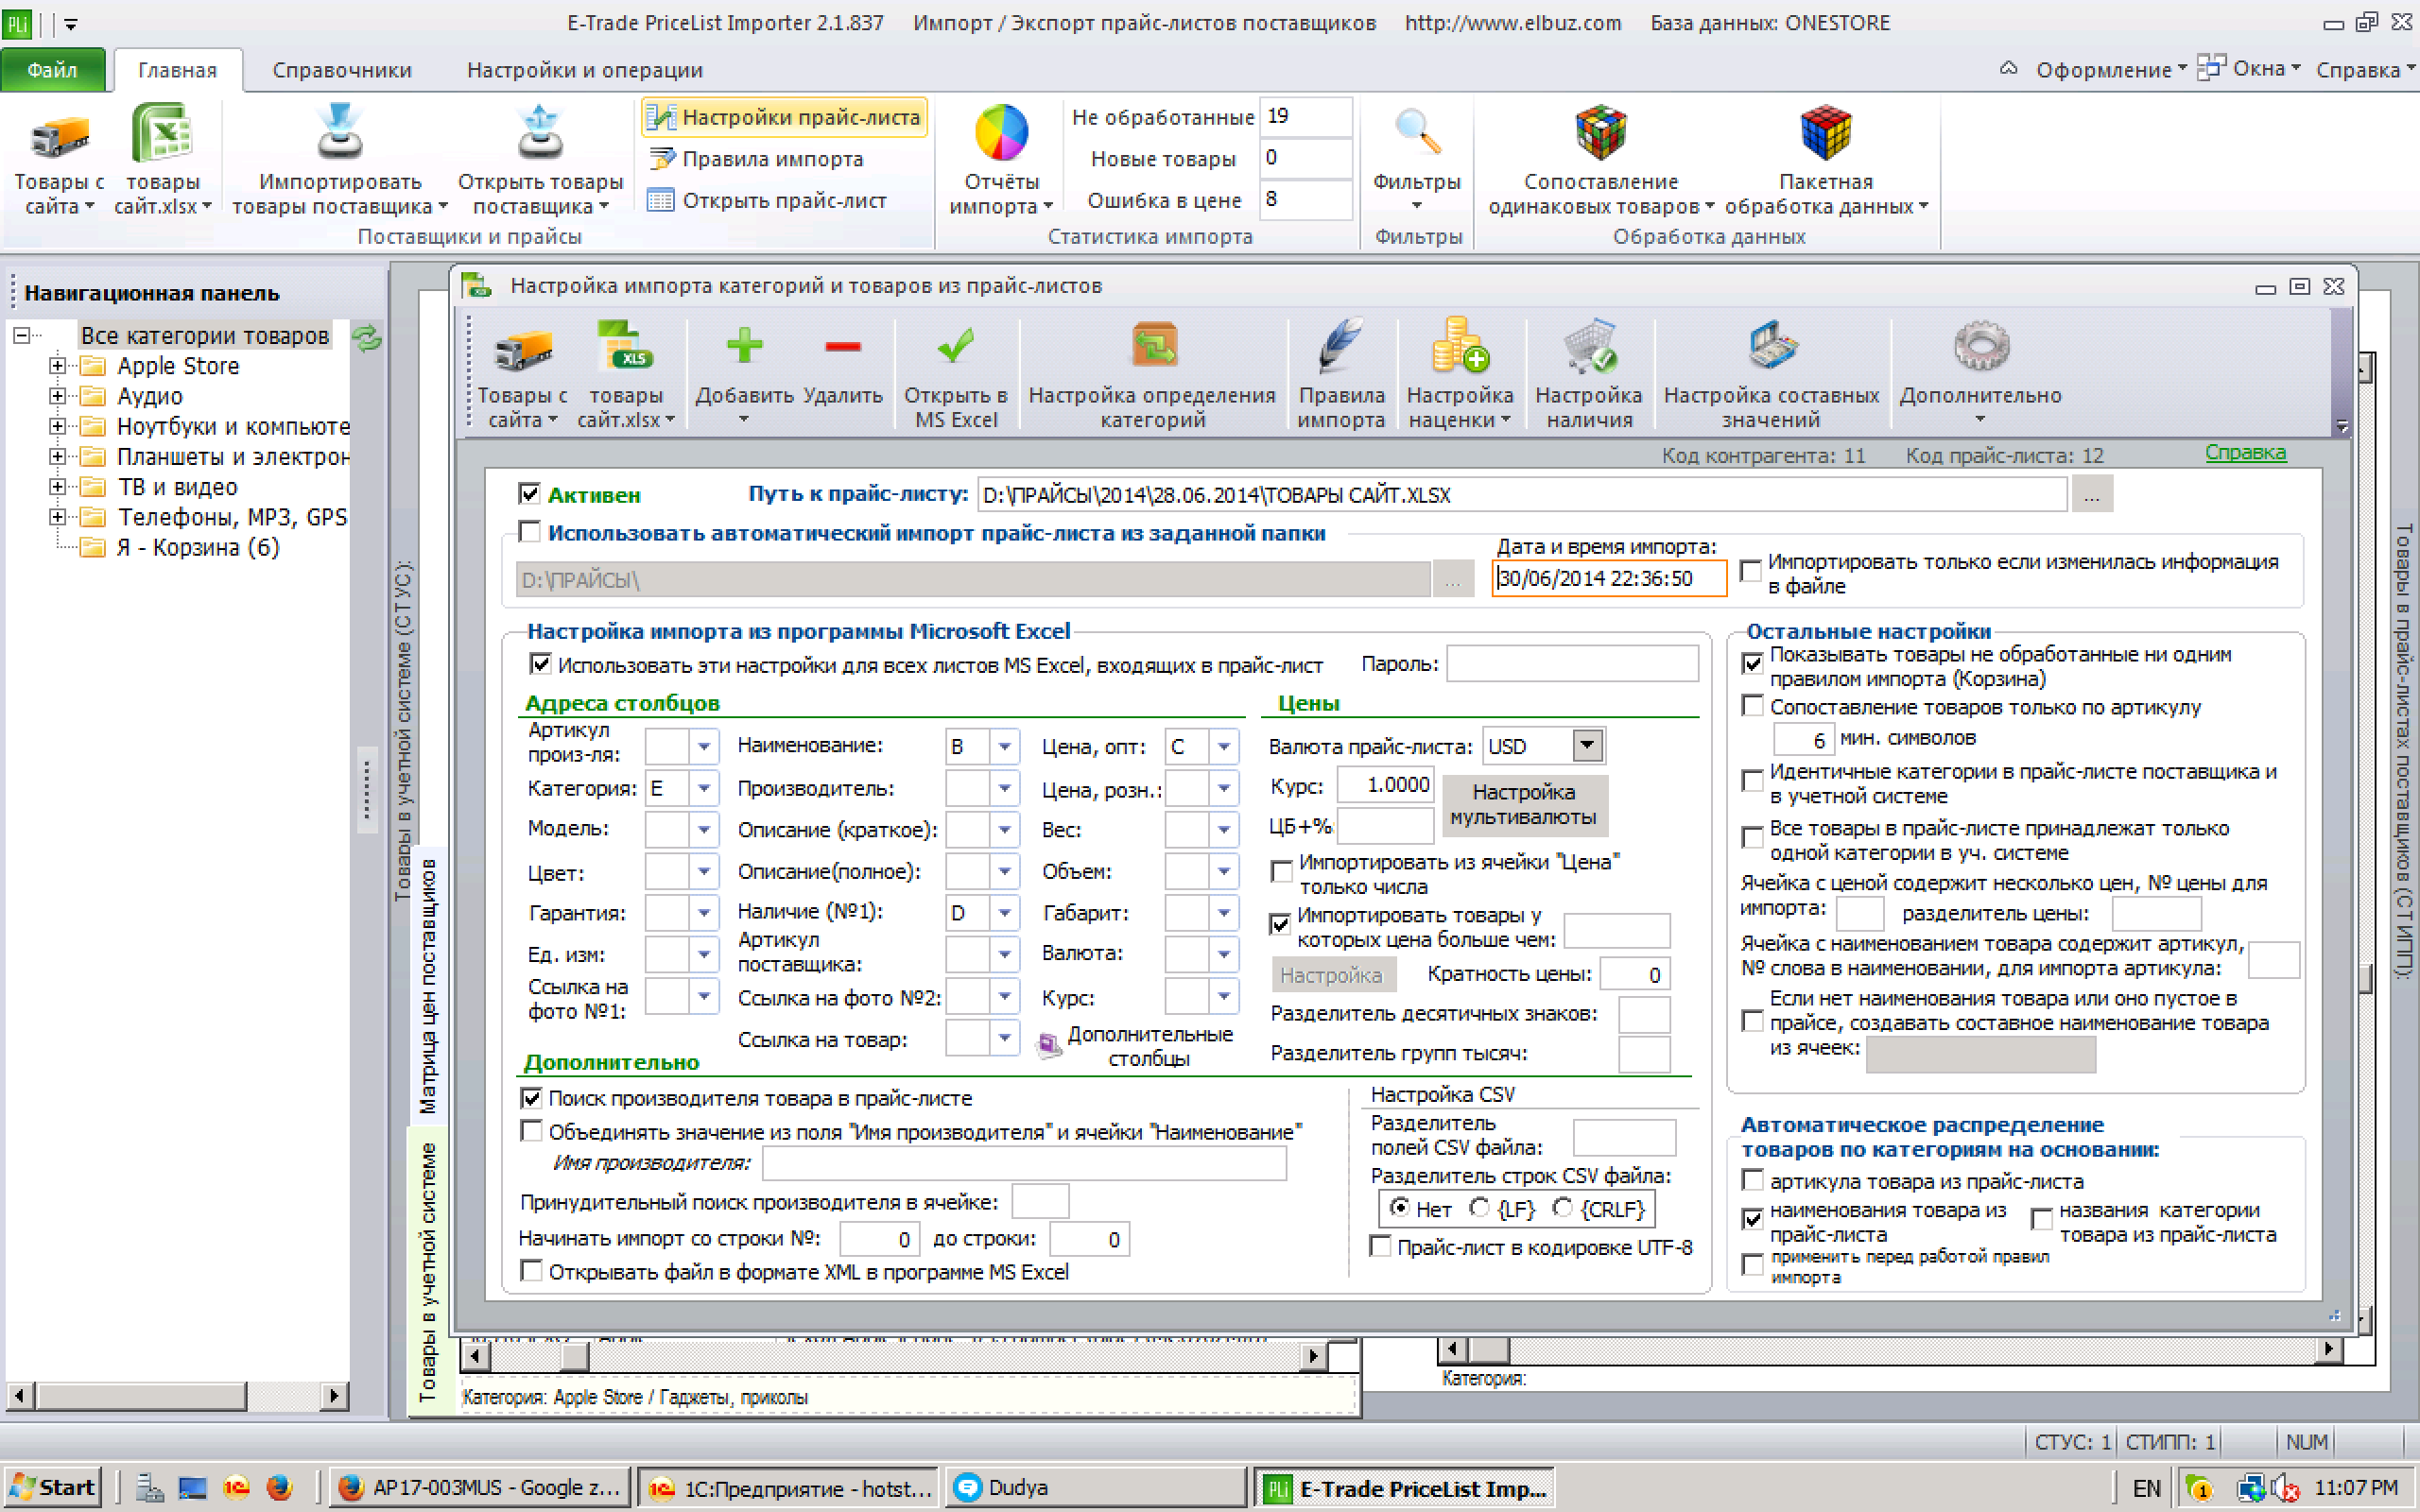The image size is (2420, 1512).
Task: Expand ТВ и видео tree node
Action: [57, 487]
